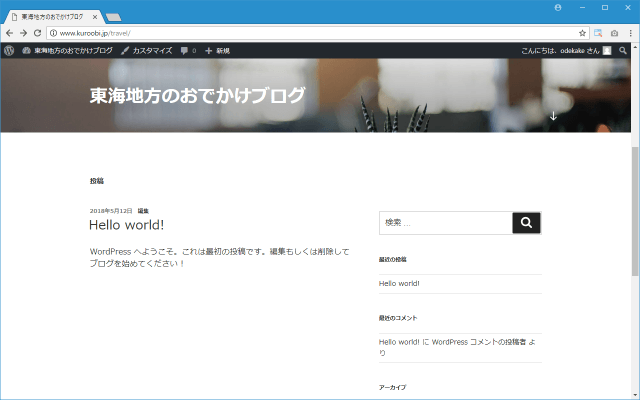Open the admin bar search magnifier

[x=622, y=51]
